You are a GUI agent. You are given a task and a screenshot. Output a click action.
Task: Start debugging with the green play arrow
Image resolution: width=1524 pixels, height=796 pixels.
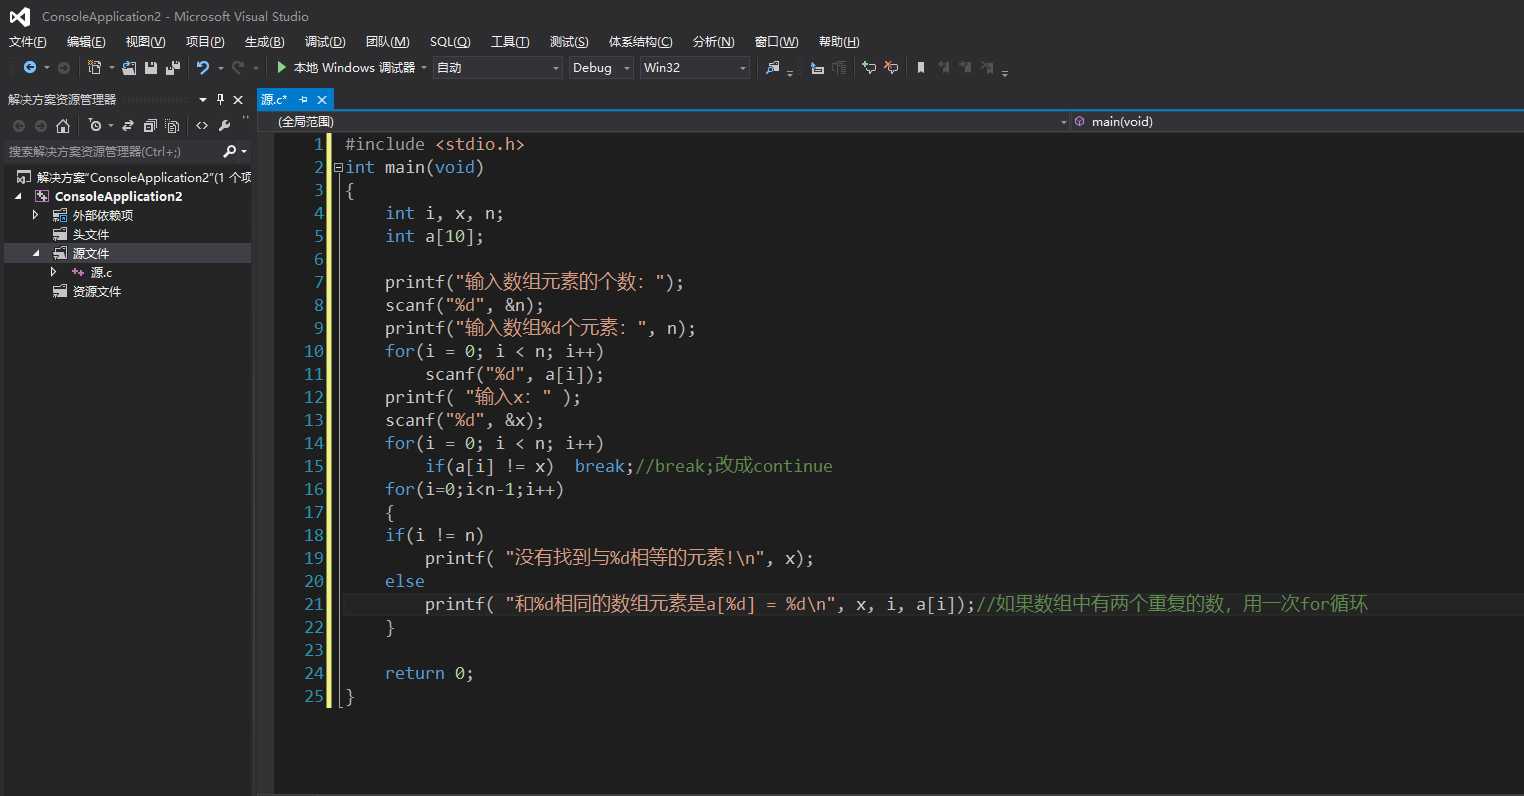pos(282,67)
